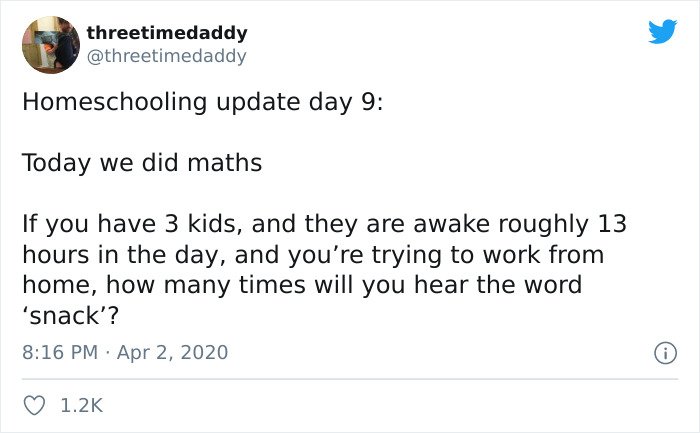Image resolution: width=700 pixels, height=433 pixels.
Task: Click the 'Homeschooling update day 9:' line
Action: (x=203, y=102)
